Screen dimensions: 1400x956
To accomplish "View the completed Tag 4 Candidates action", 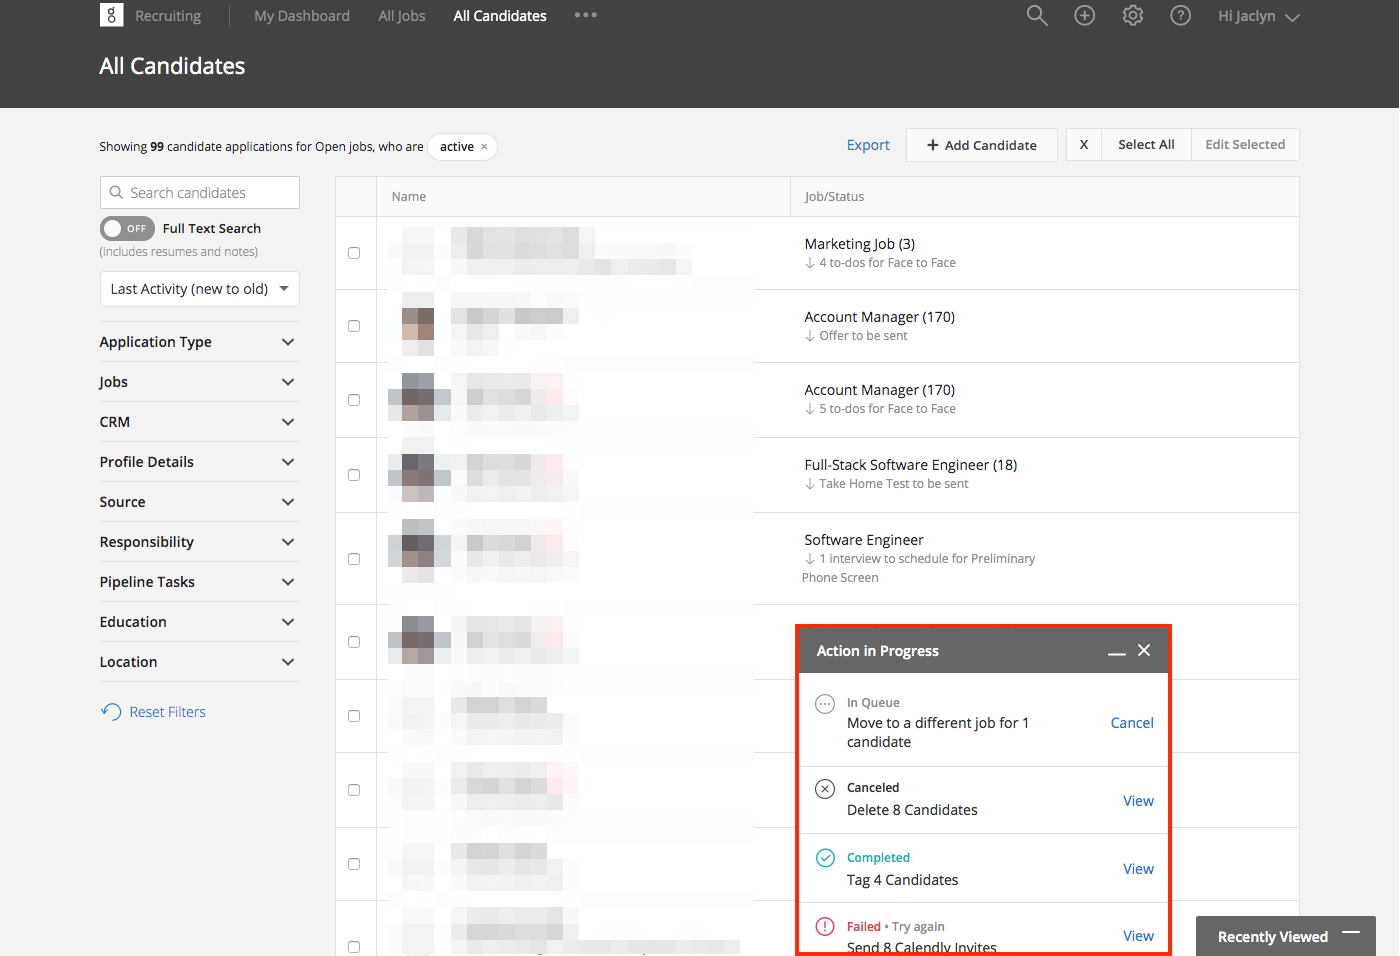I will coord(1138,869).
